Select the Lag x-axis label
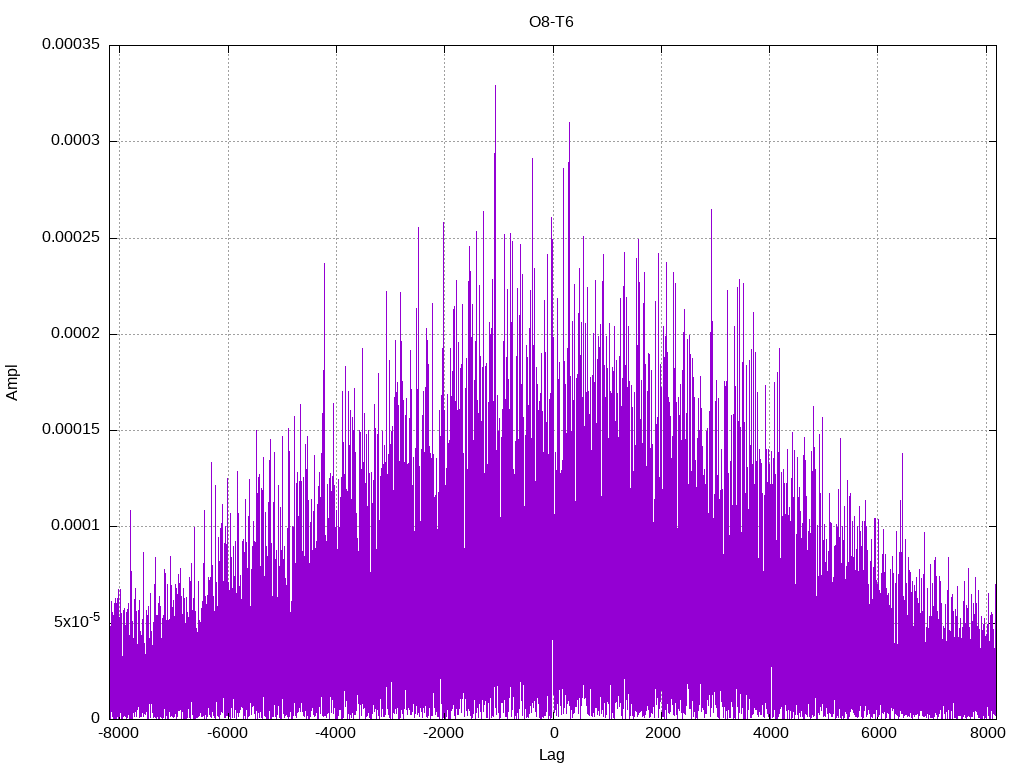This screenshot has height=768, width=1024. (551, 755)
